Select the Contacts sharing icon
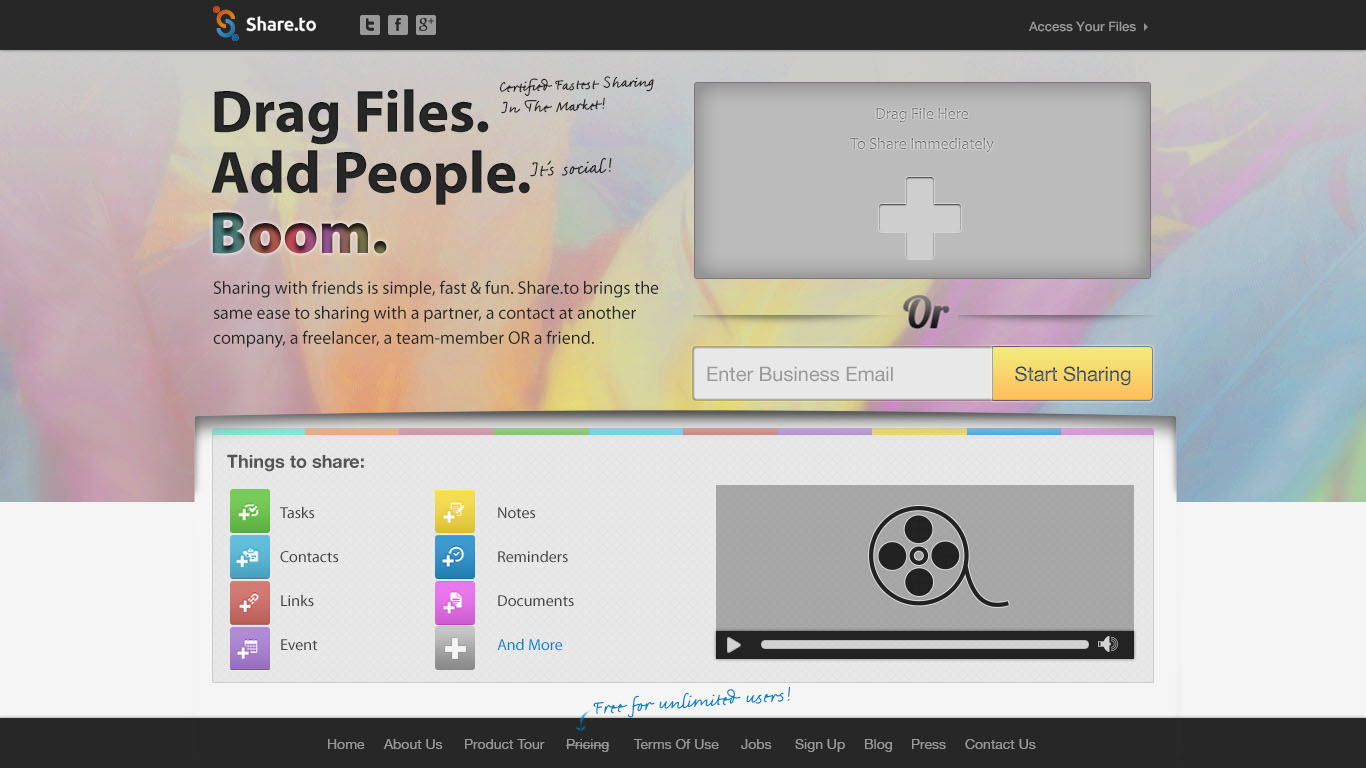Screen dimensions: 1366x768 249,557
